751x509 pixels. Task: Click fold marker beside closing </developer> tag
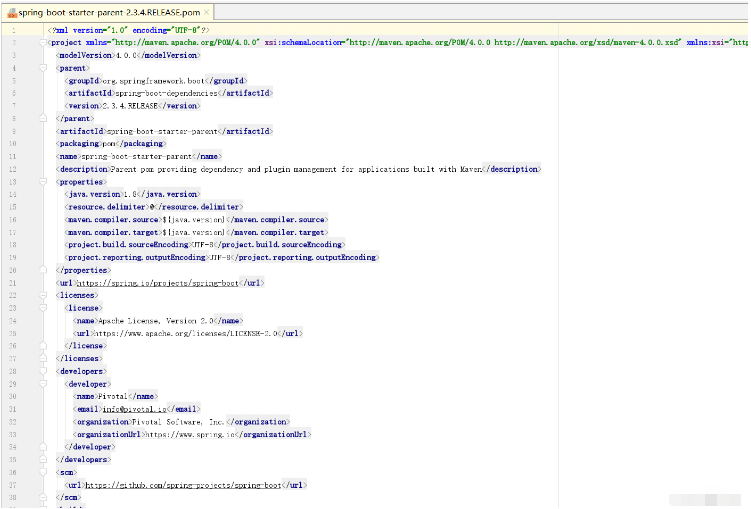[x=43, y=447]
